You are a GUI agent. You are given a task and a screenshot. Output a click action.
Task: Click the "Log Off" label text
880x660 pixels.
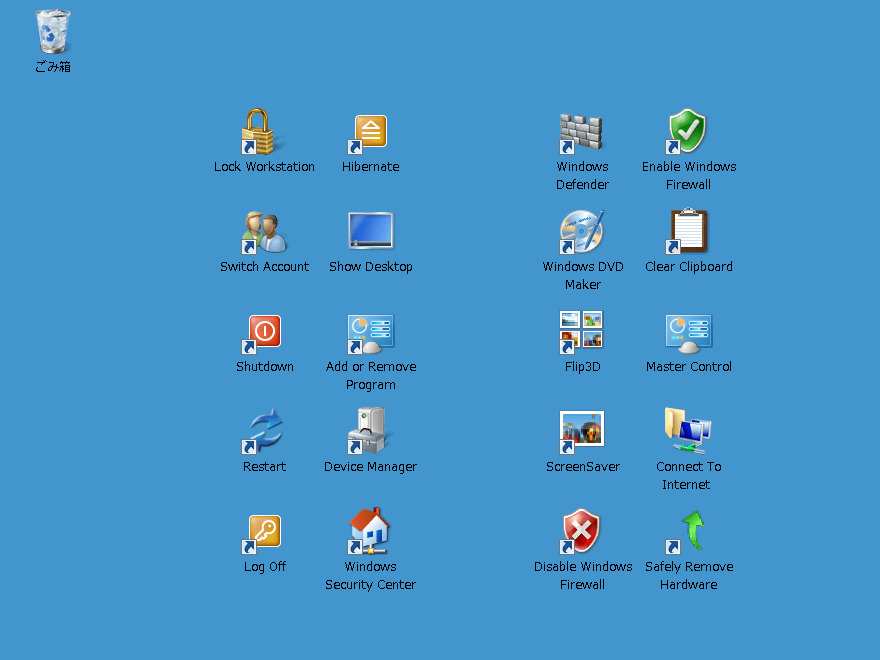point(264,567)
